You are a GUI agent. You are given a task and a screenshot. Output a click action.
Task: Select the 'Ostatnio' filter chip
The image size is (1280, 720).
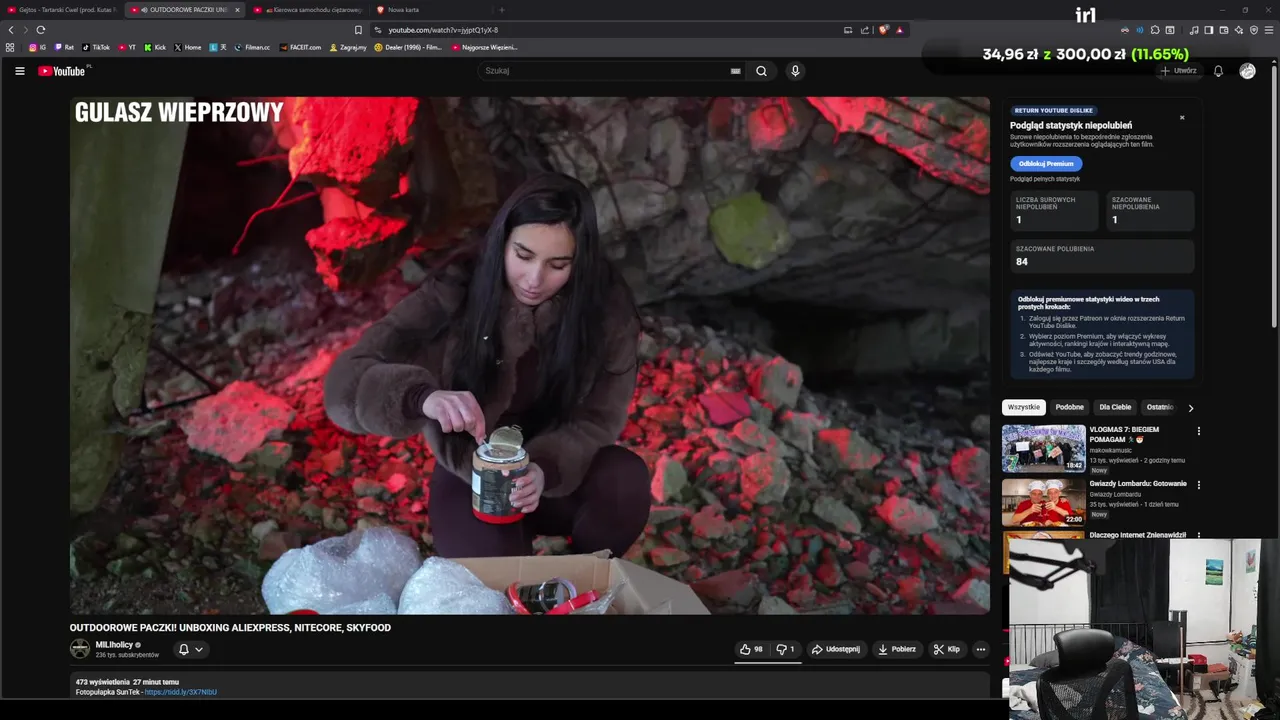point(1160,407)
